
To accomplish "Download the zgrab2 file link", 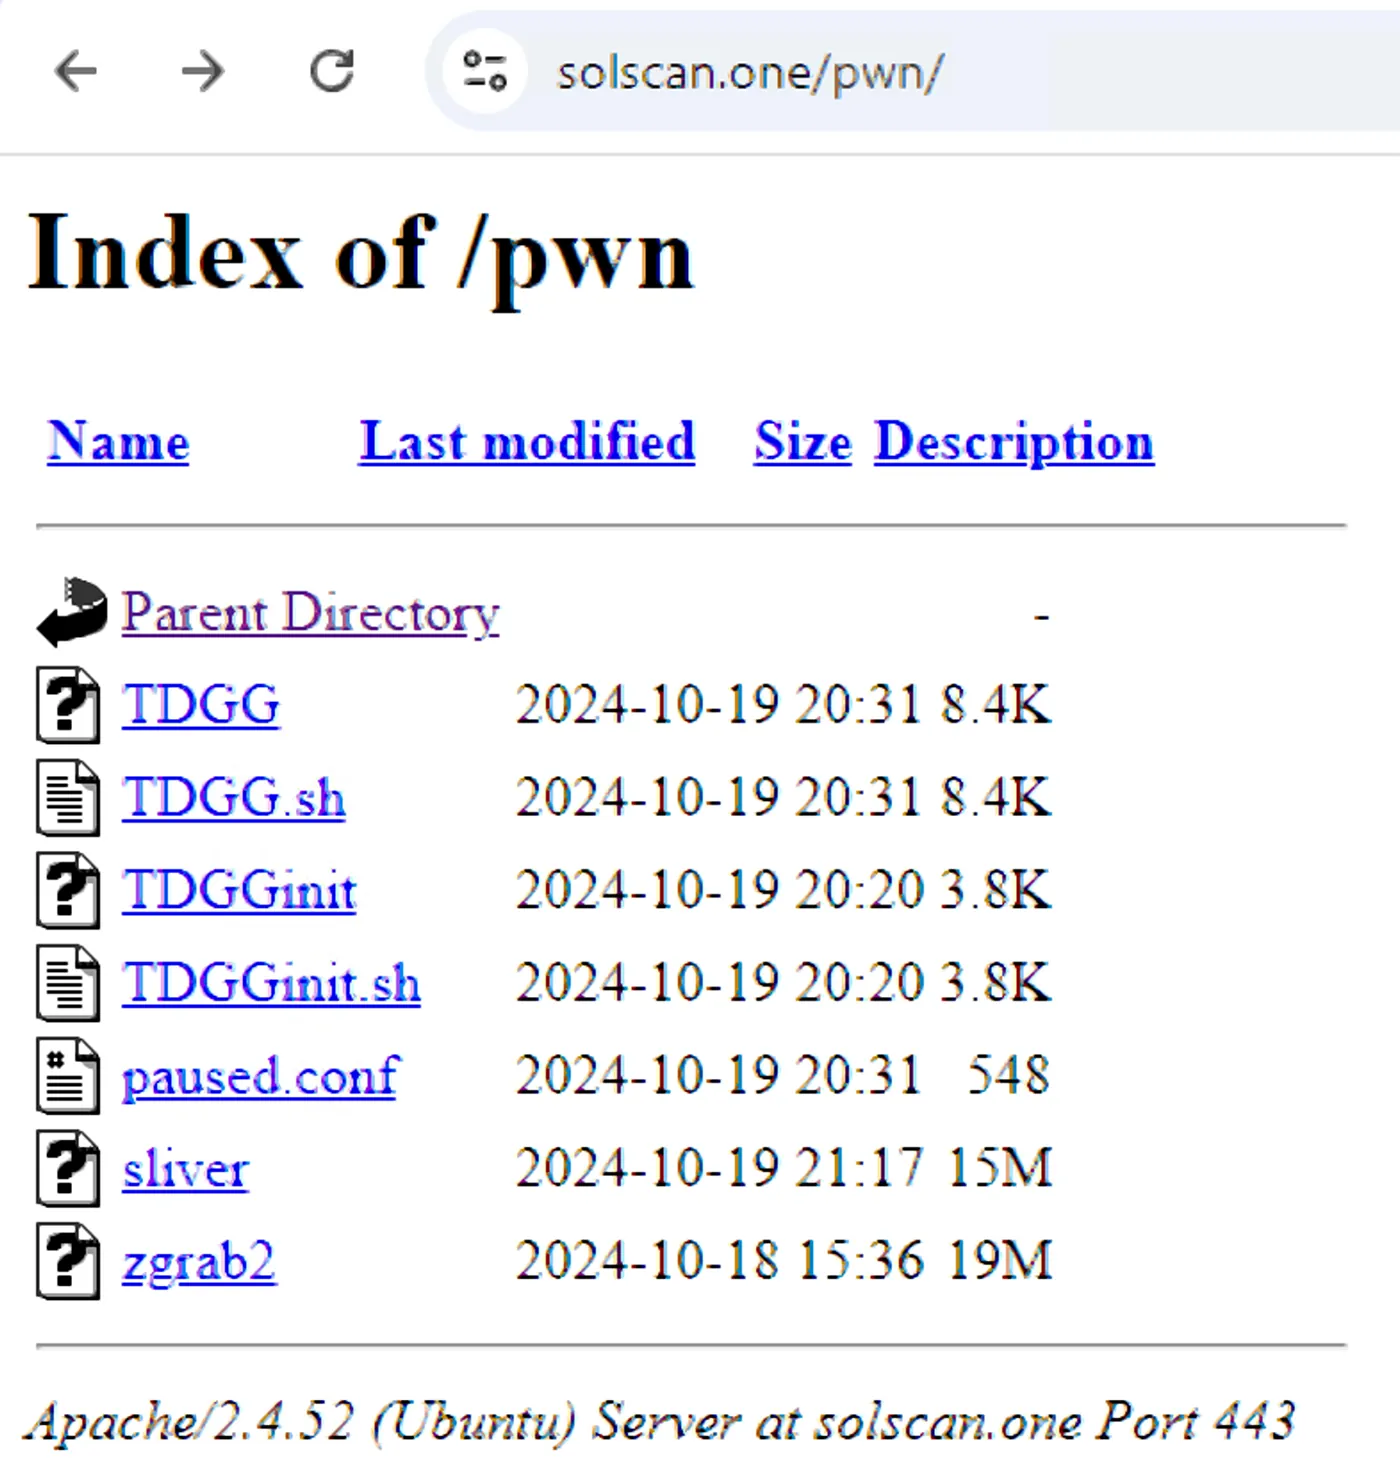I will tap(199, 1261).
